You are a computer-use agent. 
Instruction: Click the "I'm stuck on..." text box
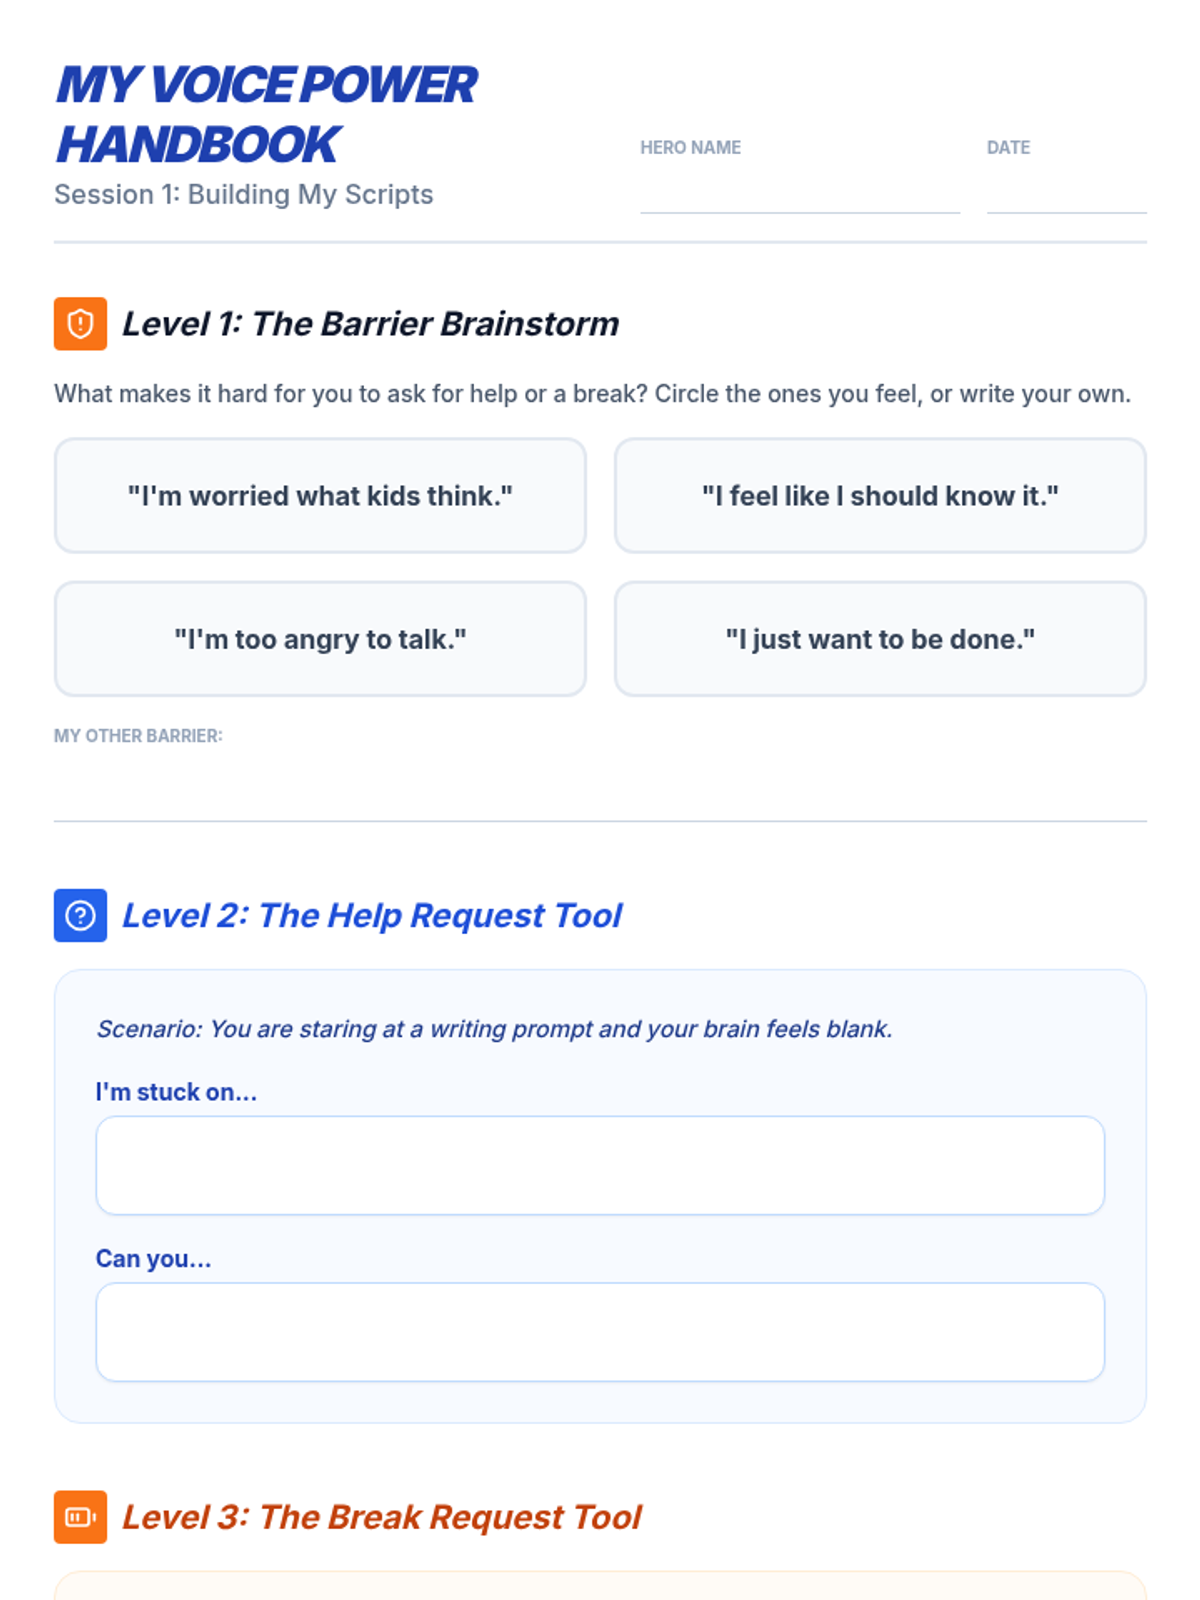click(x=600, y=1166)
